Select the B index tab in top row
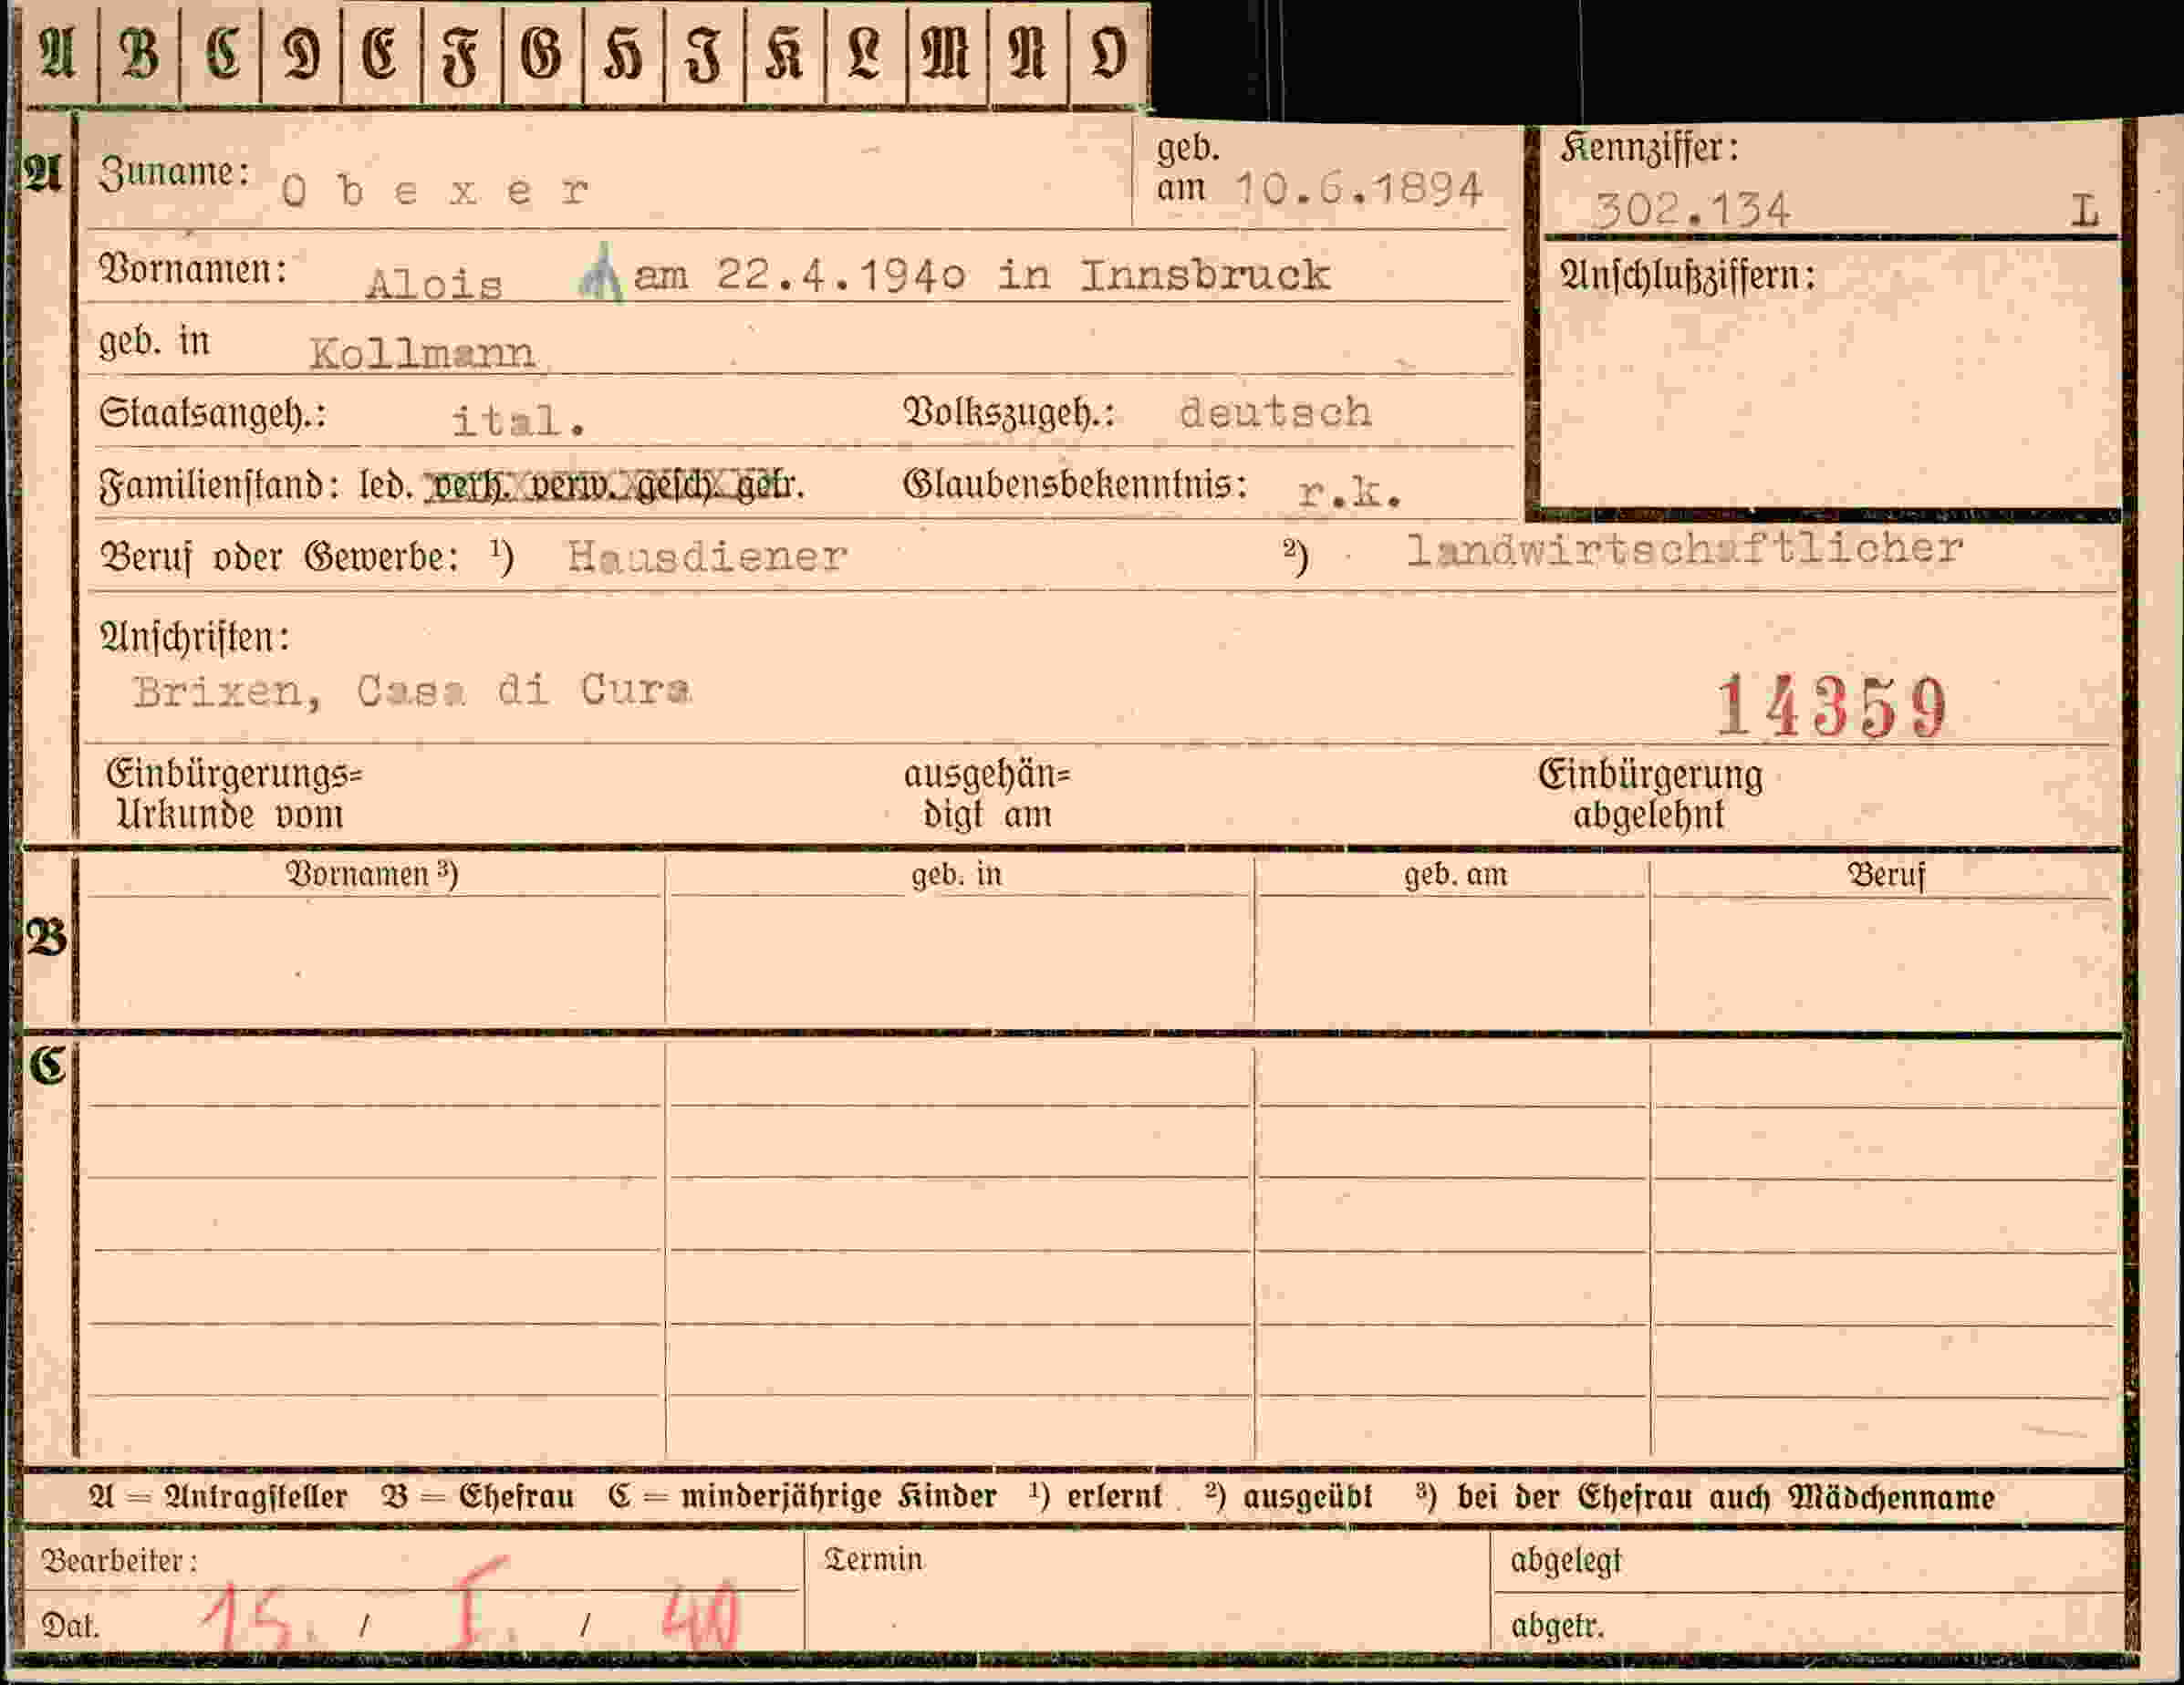The height and width of the screenshot is (1685, 2184). [x=139, y=53]
